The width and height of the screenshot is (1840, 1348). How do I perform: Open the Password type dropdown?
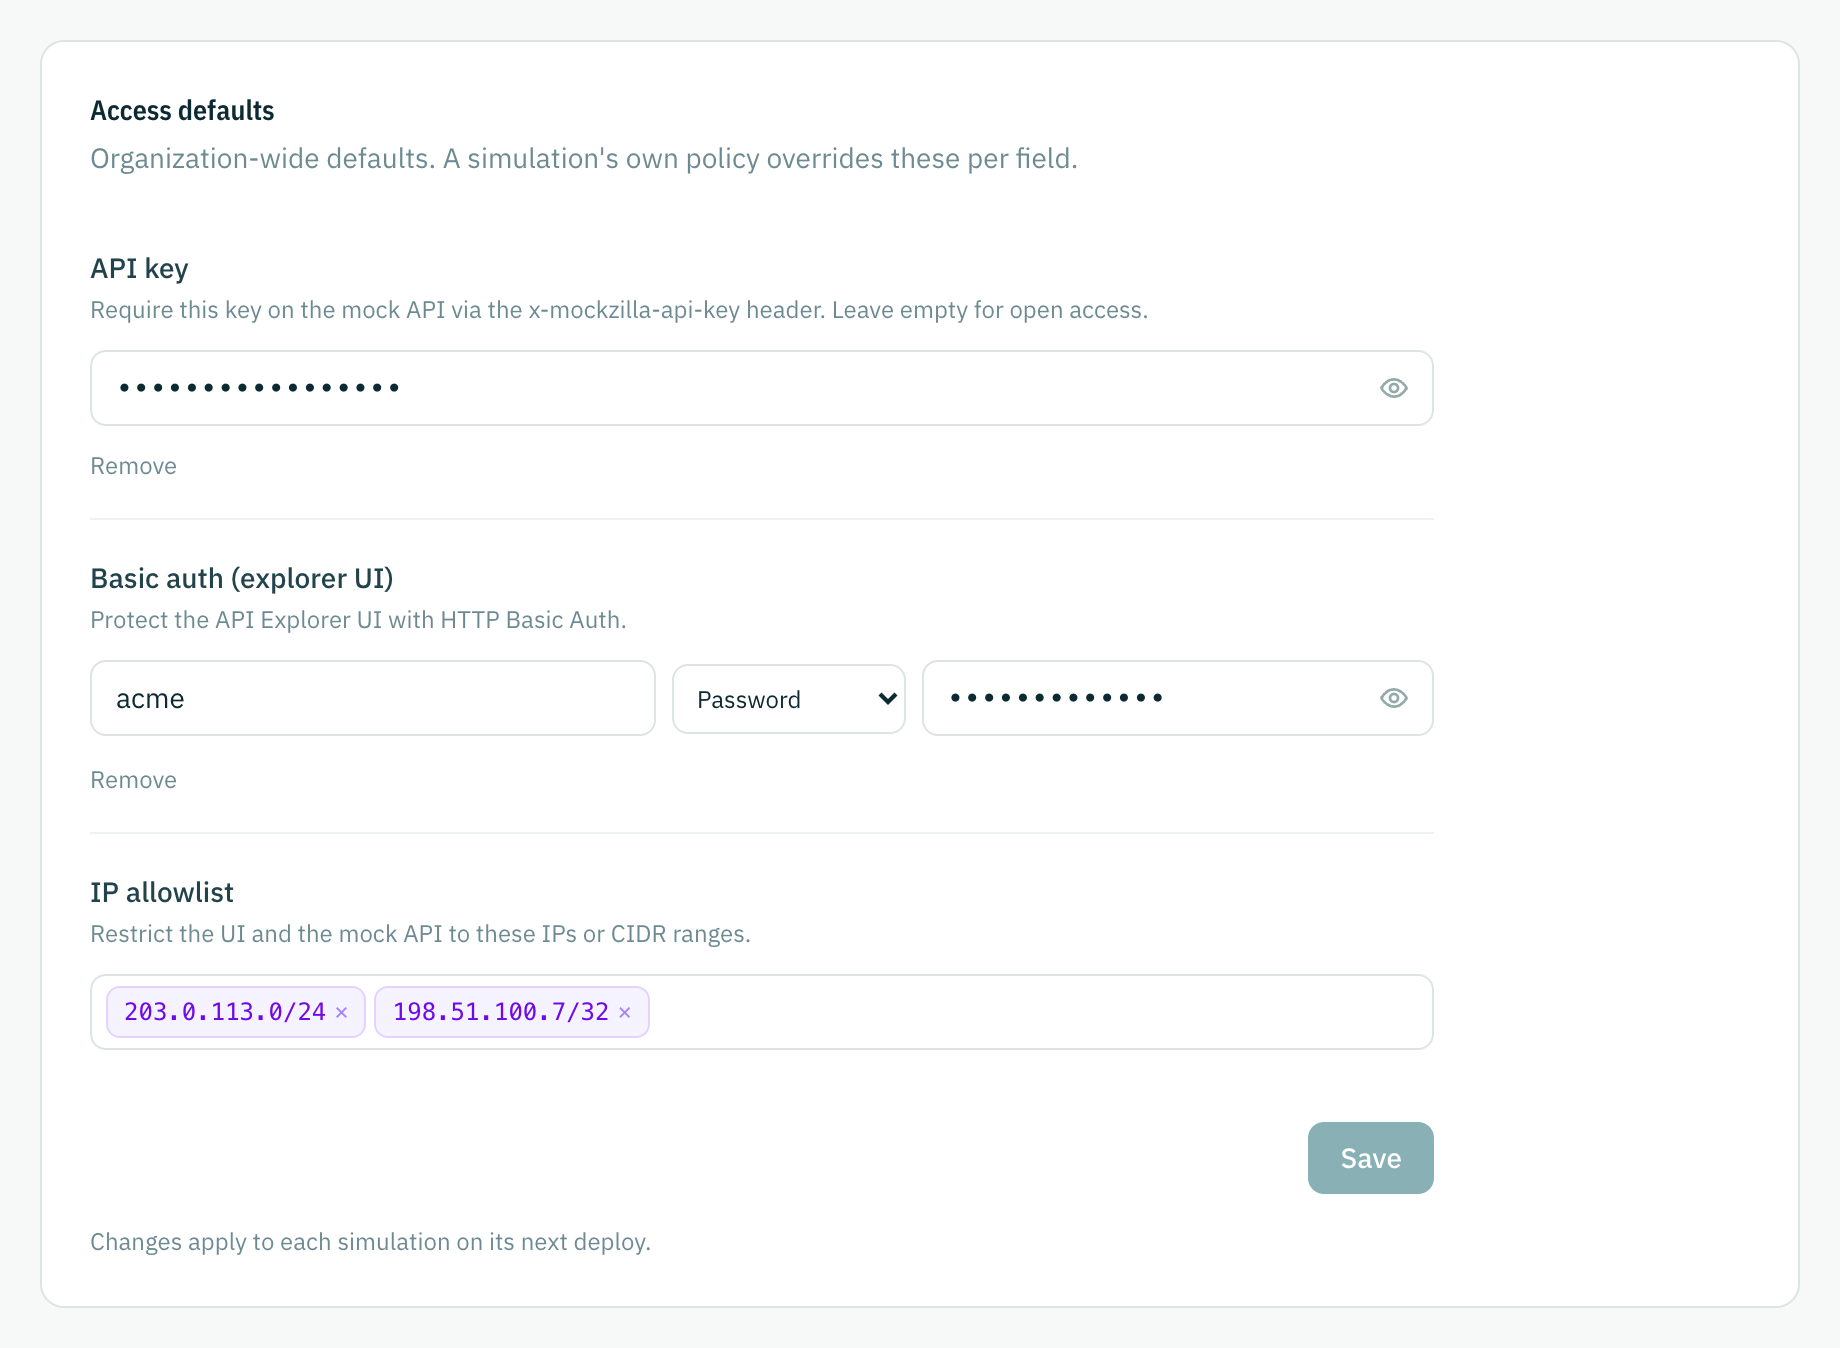(x=789, y=699)
